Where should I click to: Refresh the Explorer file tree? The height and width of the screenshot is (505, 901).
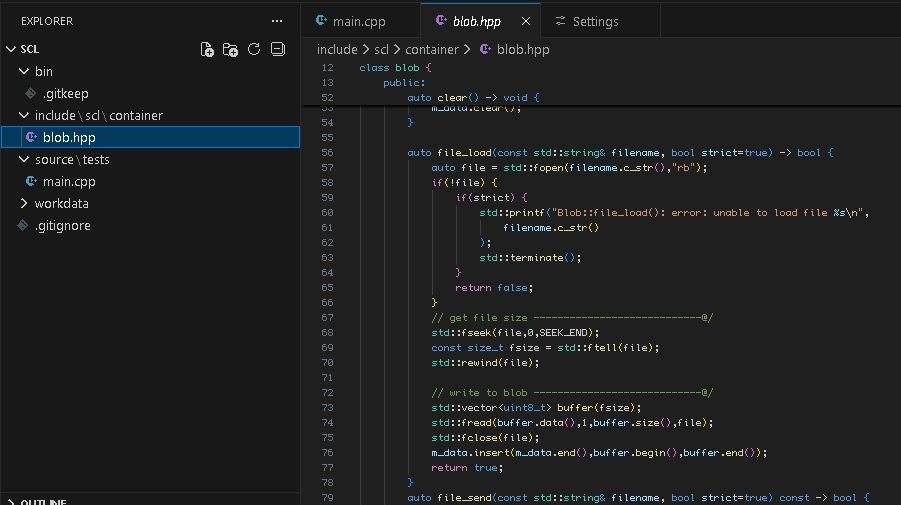coord(254,49)
